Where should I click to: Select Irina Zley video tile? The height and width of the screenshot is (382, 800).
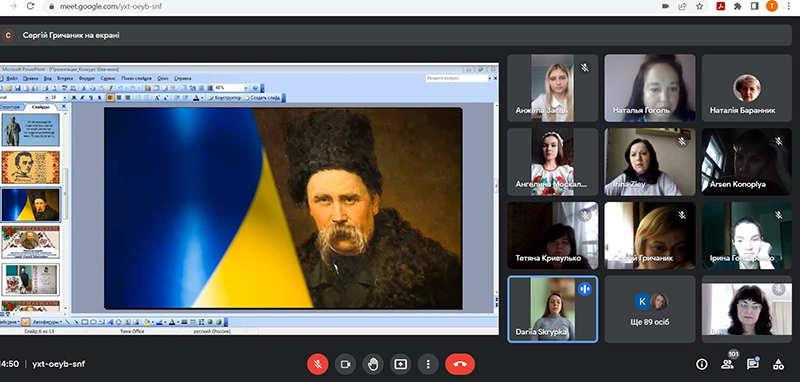650,162
